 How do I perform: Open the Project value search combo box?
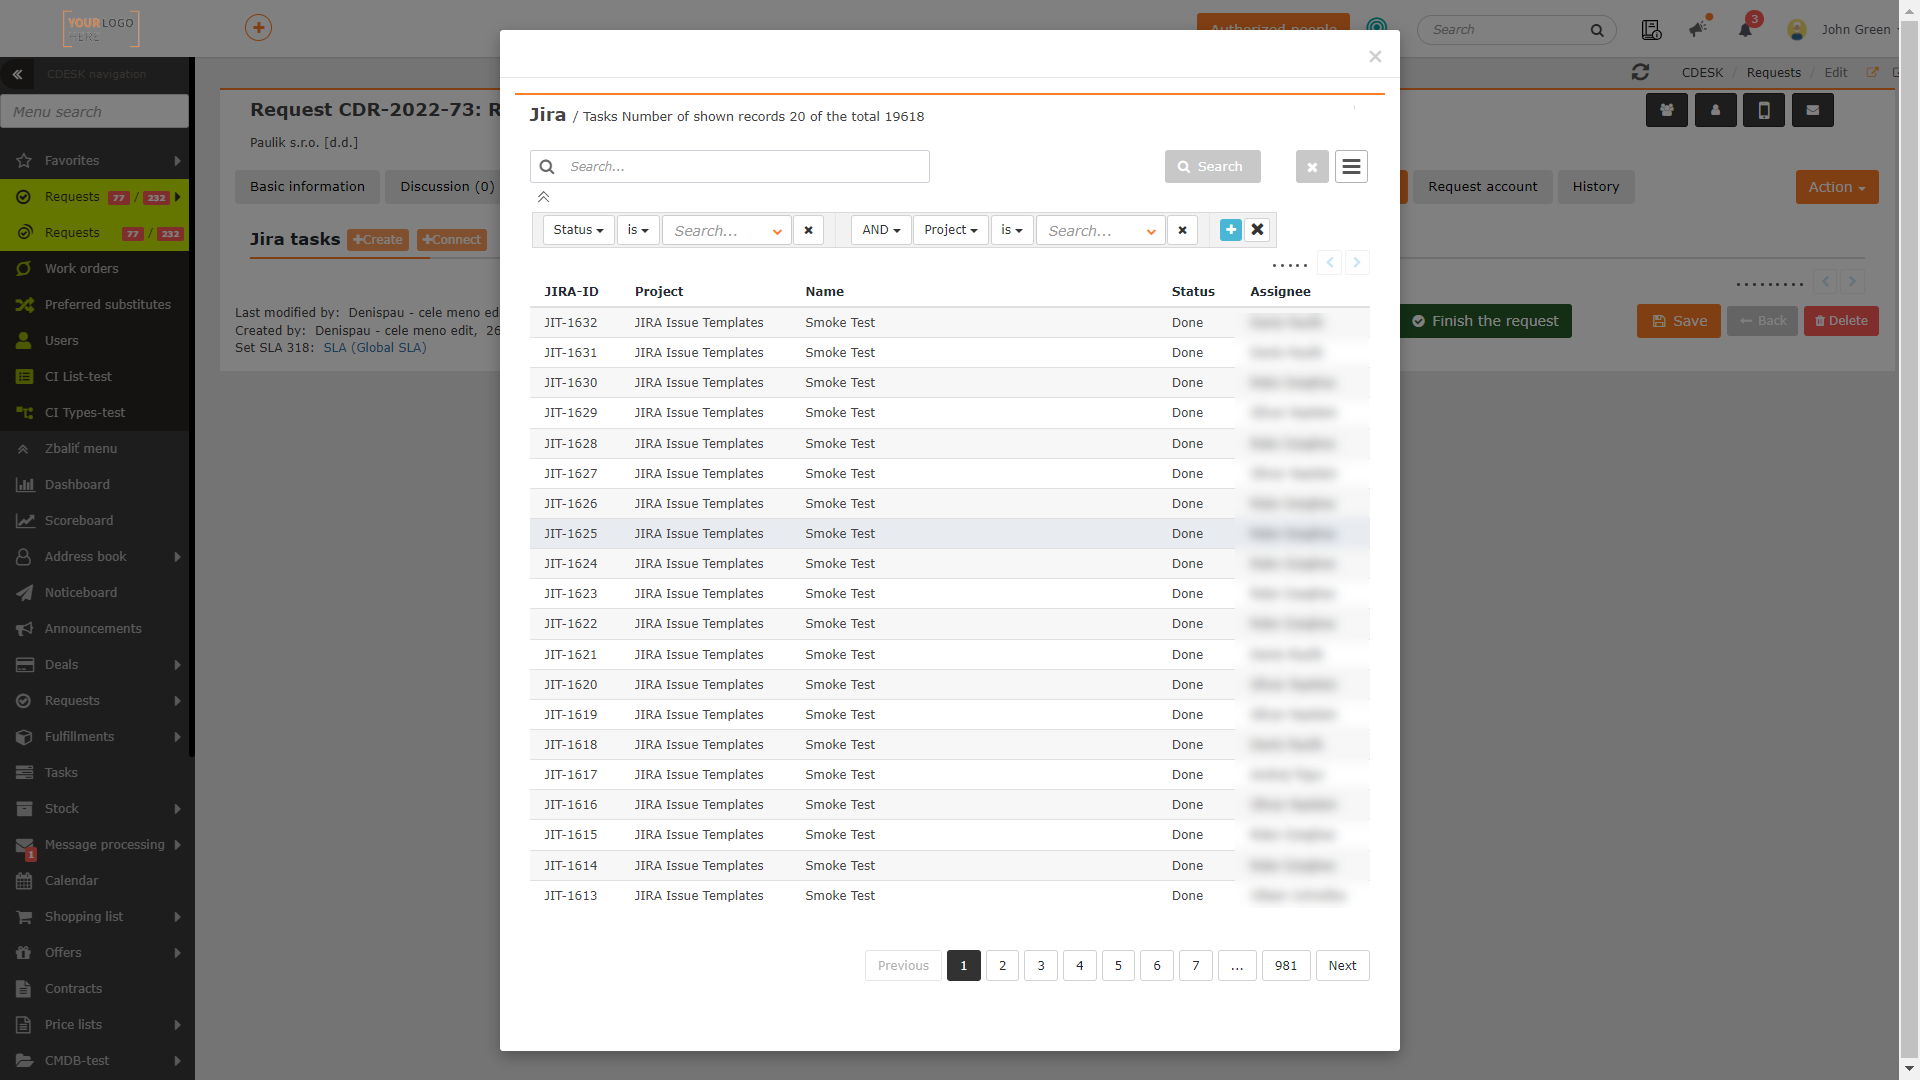pyautogui.click(x=1101, y=231)
